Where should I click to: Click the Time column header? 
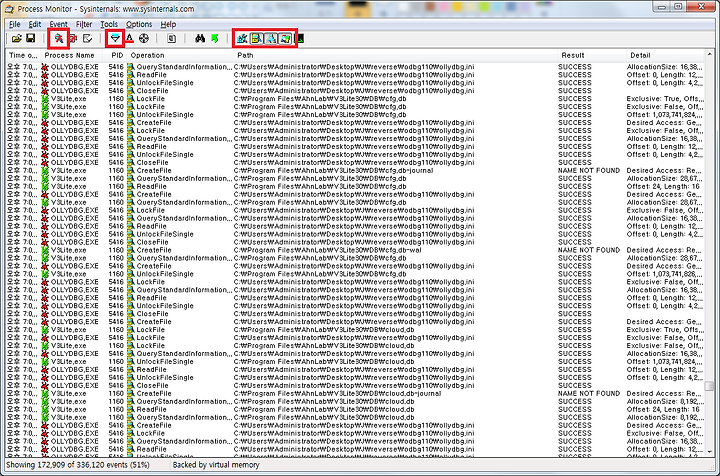(23, 55)
